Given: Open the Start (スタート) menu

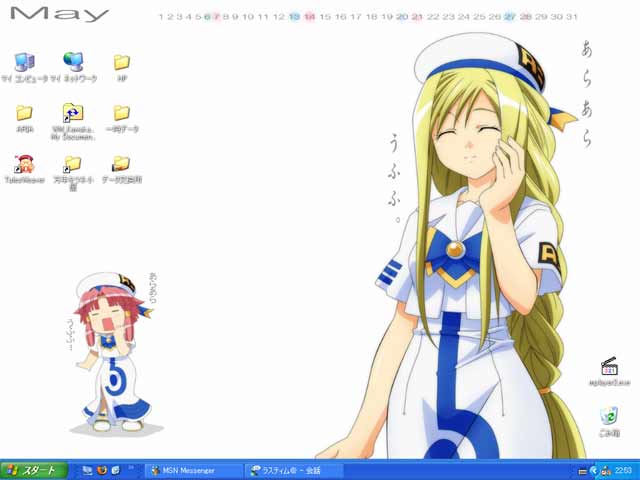Looking at the screenshot, I should click(x=34, y=470).
